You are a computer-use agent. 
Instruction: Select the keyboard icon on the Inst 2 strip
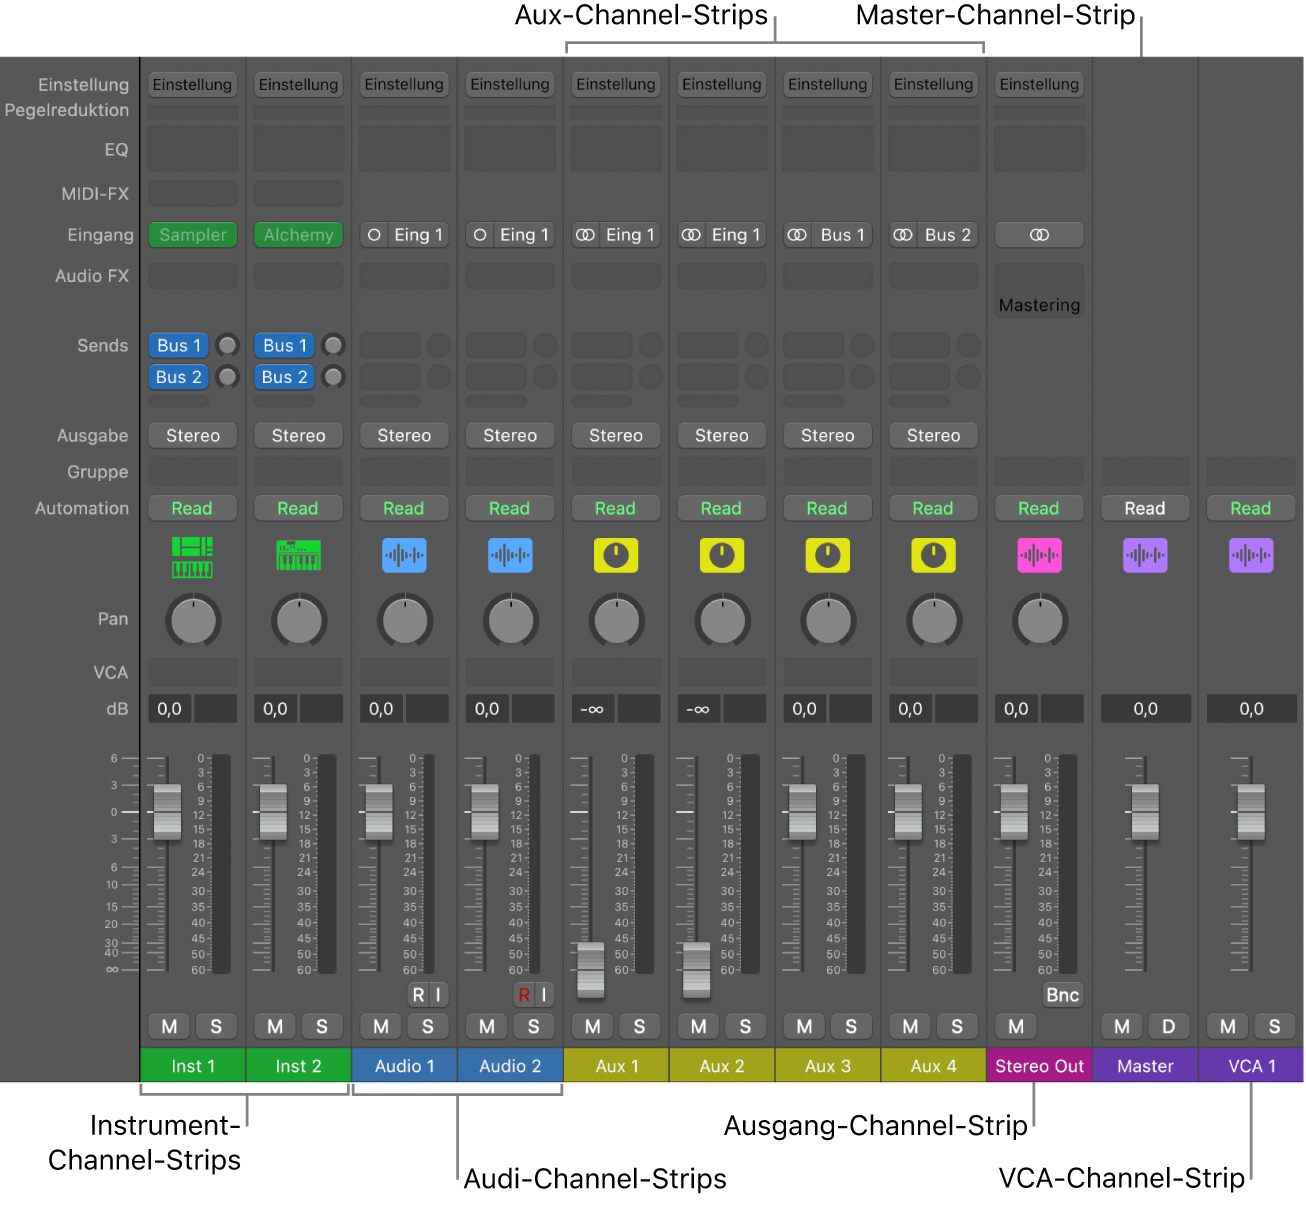(x=298, y=555)
